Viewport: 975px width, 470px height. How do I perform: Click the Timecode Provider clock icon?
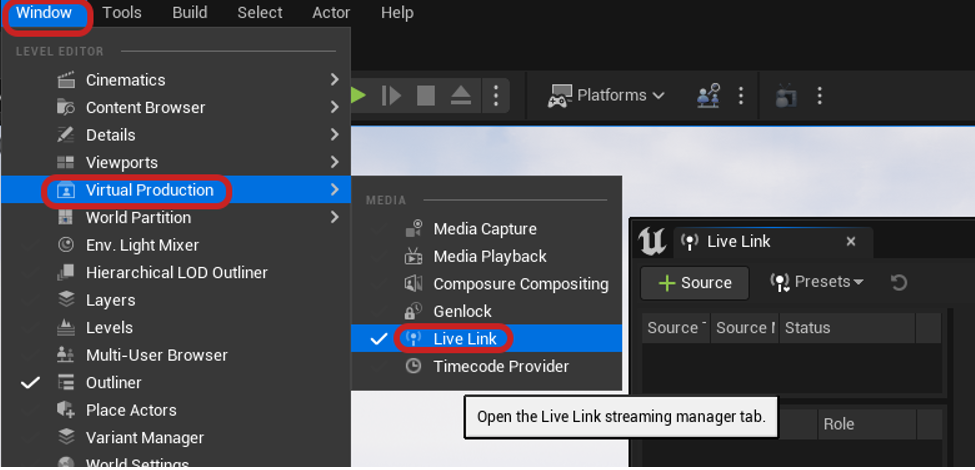(413, 366)
